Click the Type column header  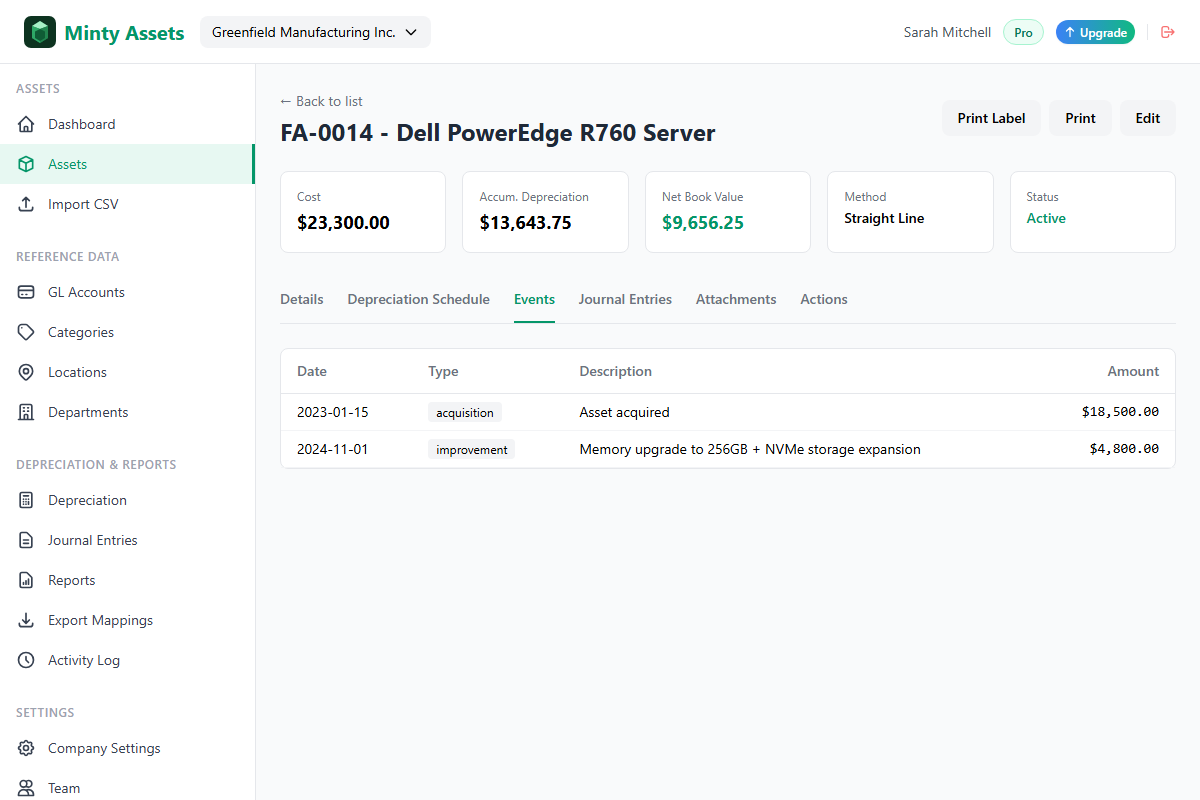pos(443,371)
